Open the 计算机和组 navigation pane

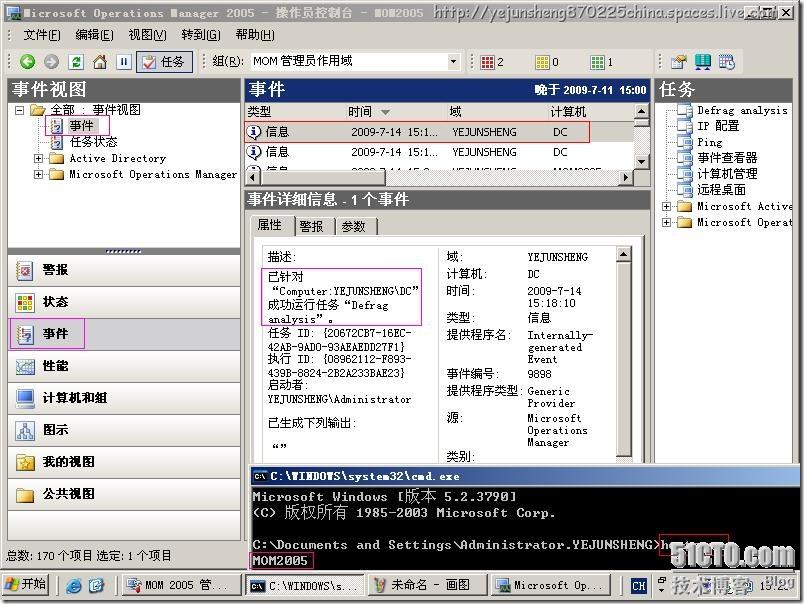[x=124, y=398]
